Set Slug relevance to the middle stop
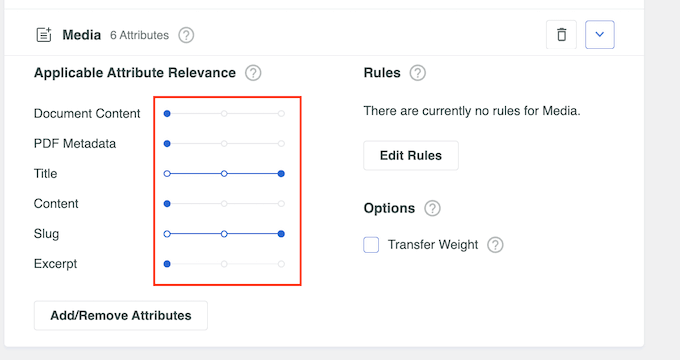 (x=224, y=234)
